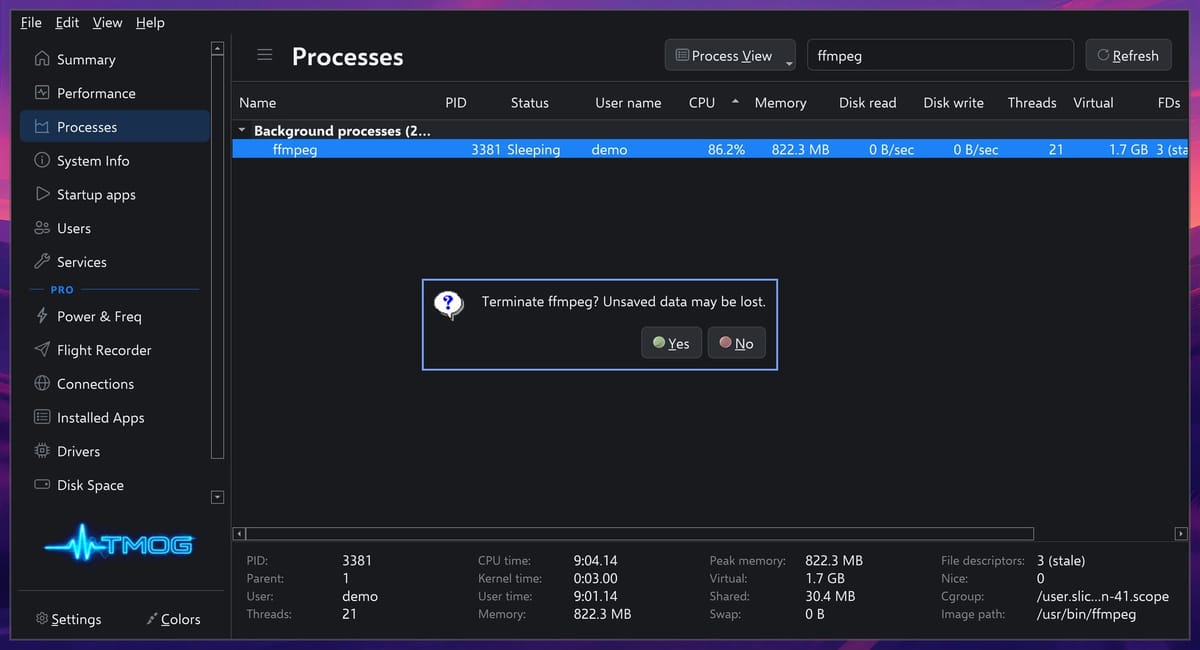Click sidebar scroll up arrow
Viewport: 1200px width, 650px height.
[x=218, y=47]
